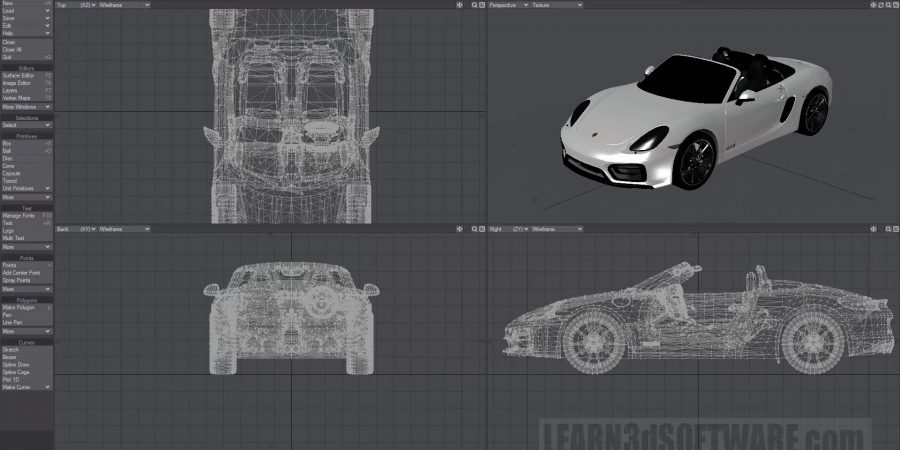Click the pan icon in the Top viewport

tap(459, 5)
